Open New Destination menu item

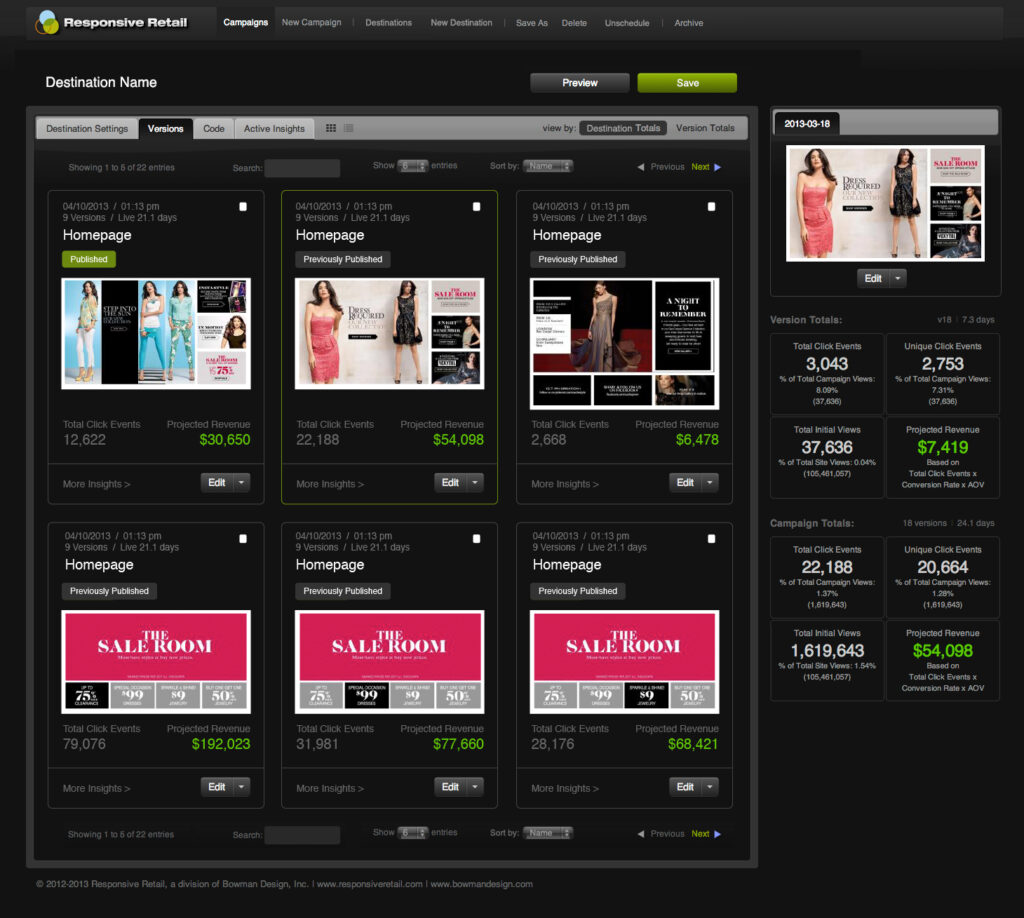[461, 22]
